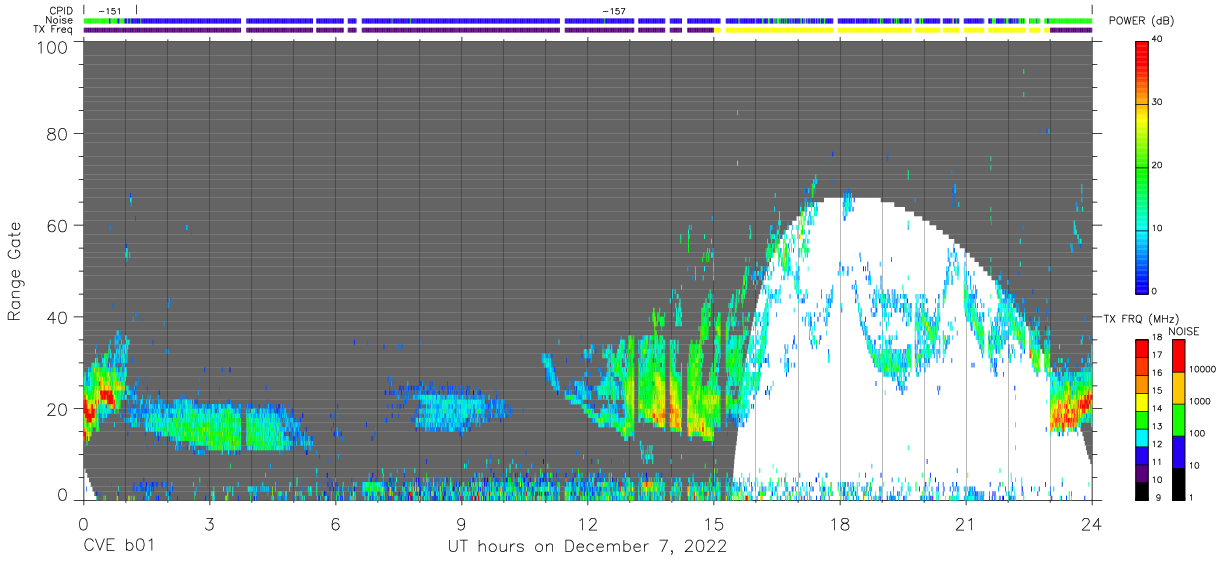Click the Range Gate axis title
Image resolution: width=1228 pixels, height=567 pixels.
point(15,271)
